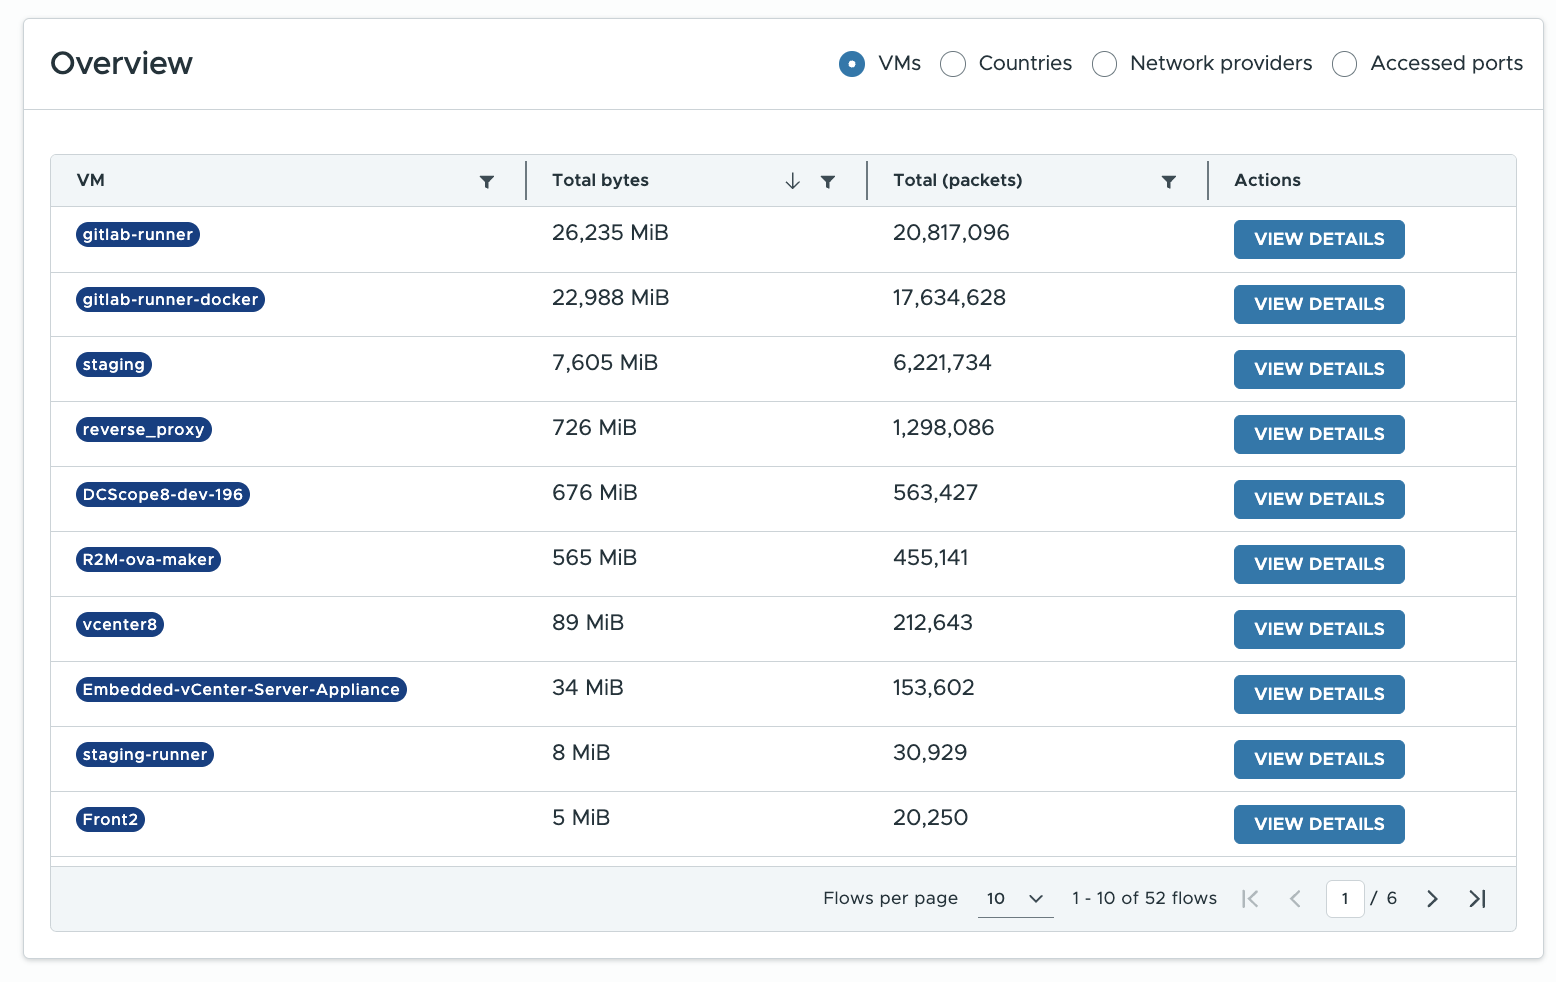Jump to the last page of flows
Image resolution: width=1556 pixels, height=982 pixels.
point(1477,899)
